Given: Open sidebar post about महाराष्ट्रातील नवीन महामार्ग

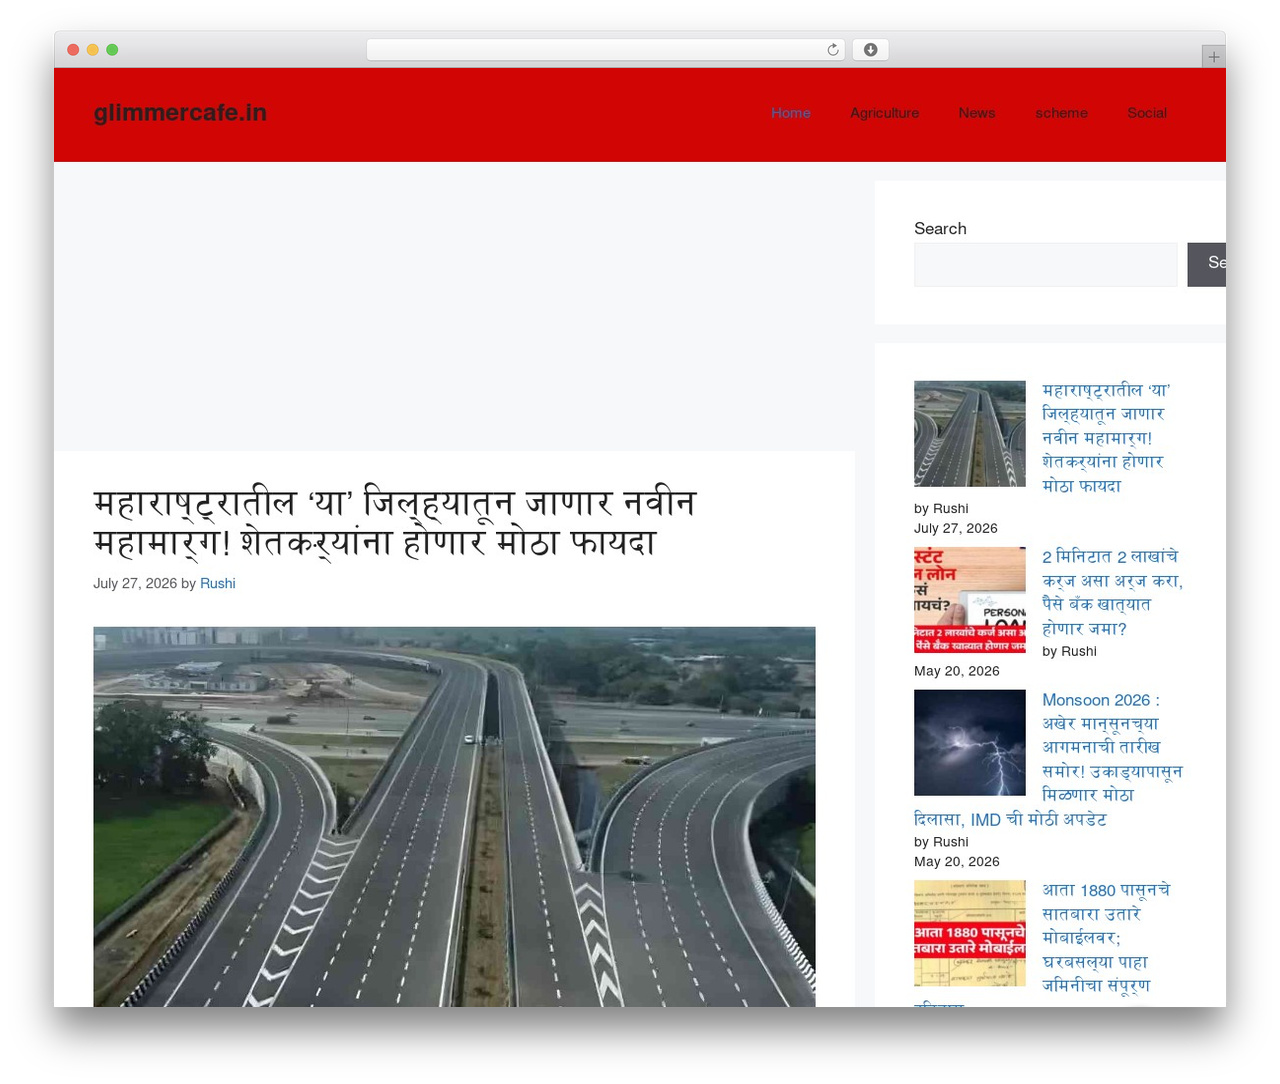Looking at the screenshot, I should tap(1105, 438).
